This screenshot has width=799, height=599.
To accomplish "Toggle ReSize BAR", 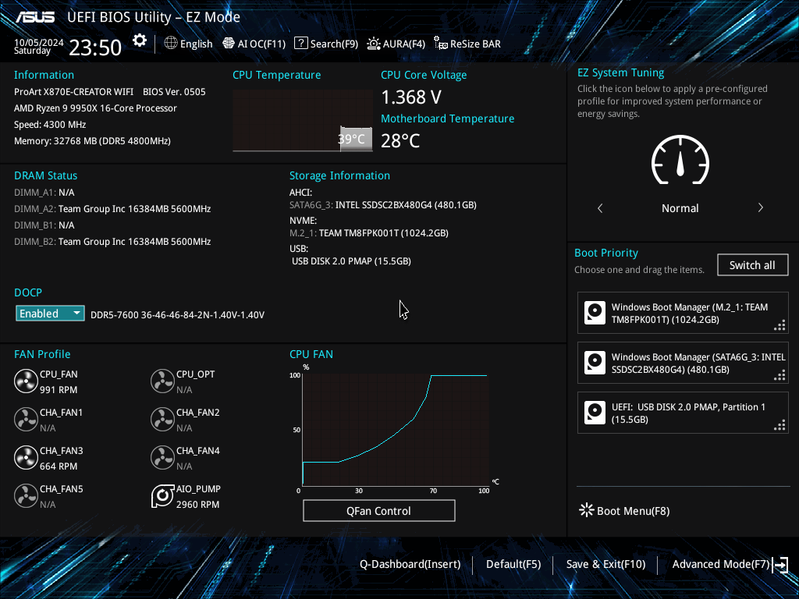I will (467, 44).
